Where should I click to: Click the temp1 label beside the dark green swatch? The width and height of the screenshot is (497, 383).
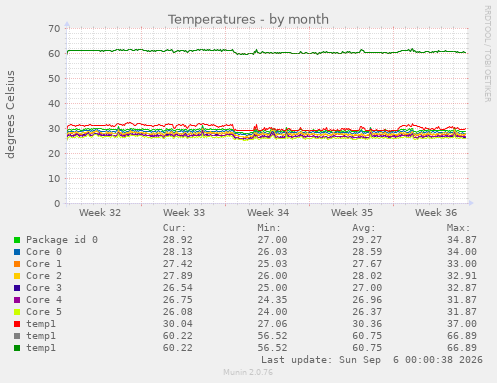tap(41, 348)
